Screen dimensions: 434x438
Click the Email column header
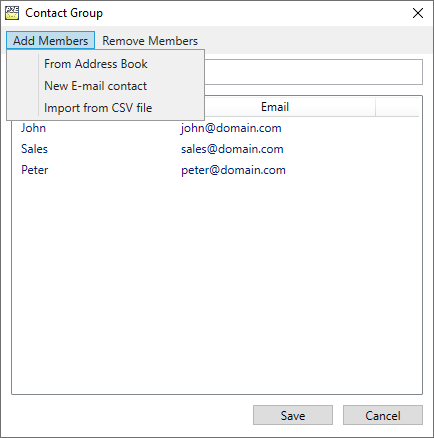click(x=275, y=107)
